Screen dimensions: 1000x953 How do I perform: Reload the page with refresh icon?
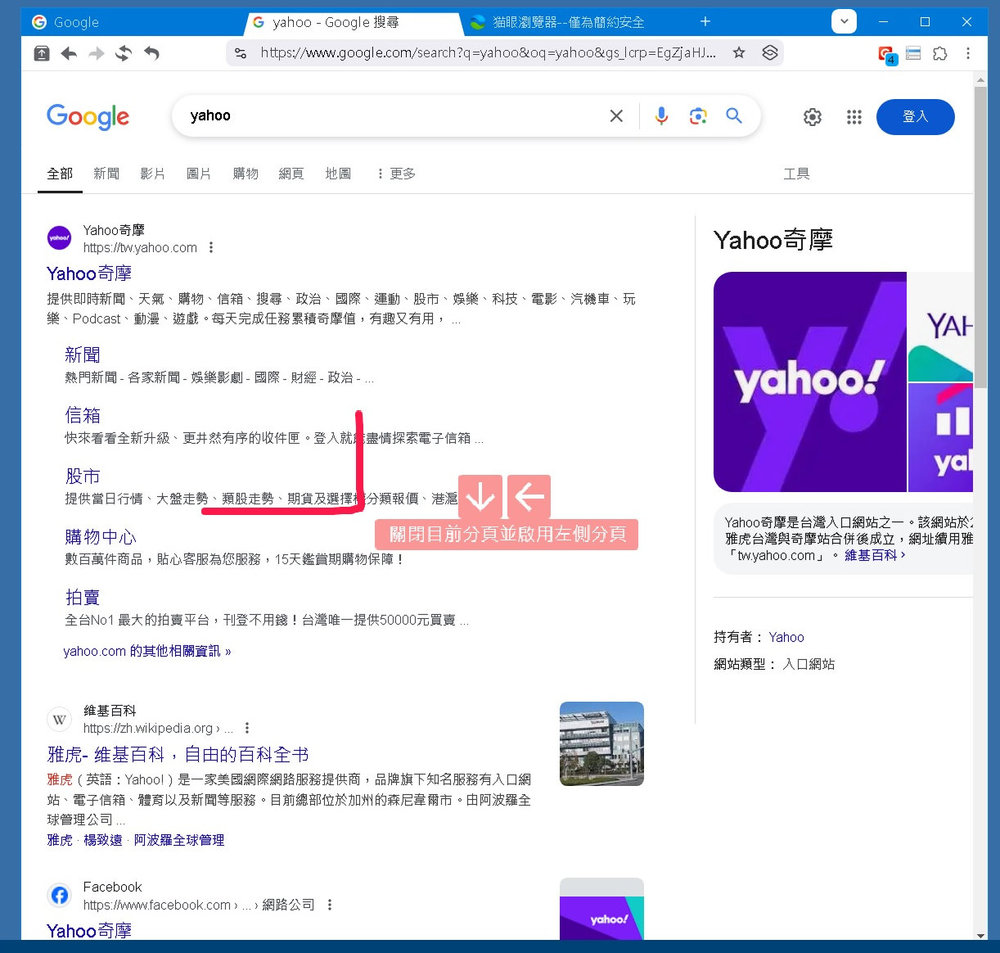coord(124,54)
